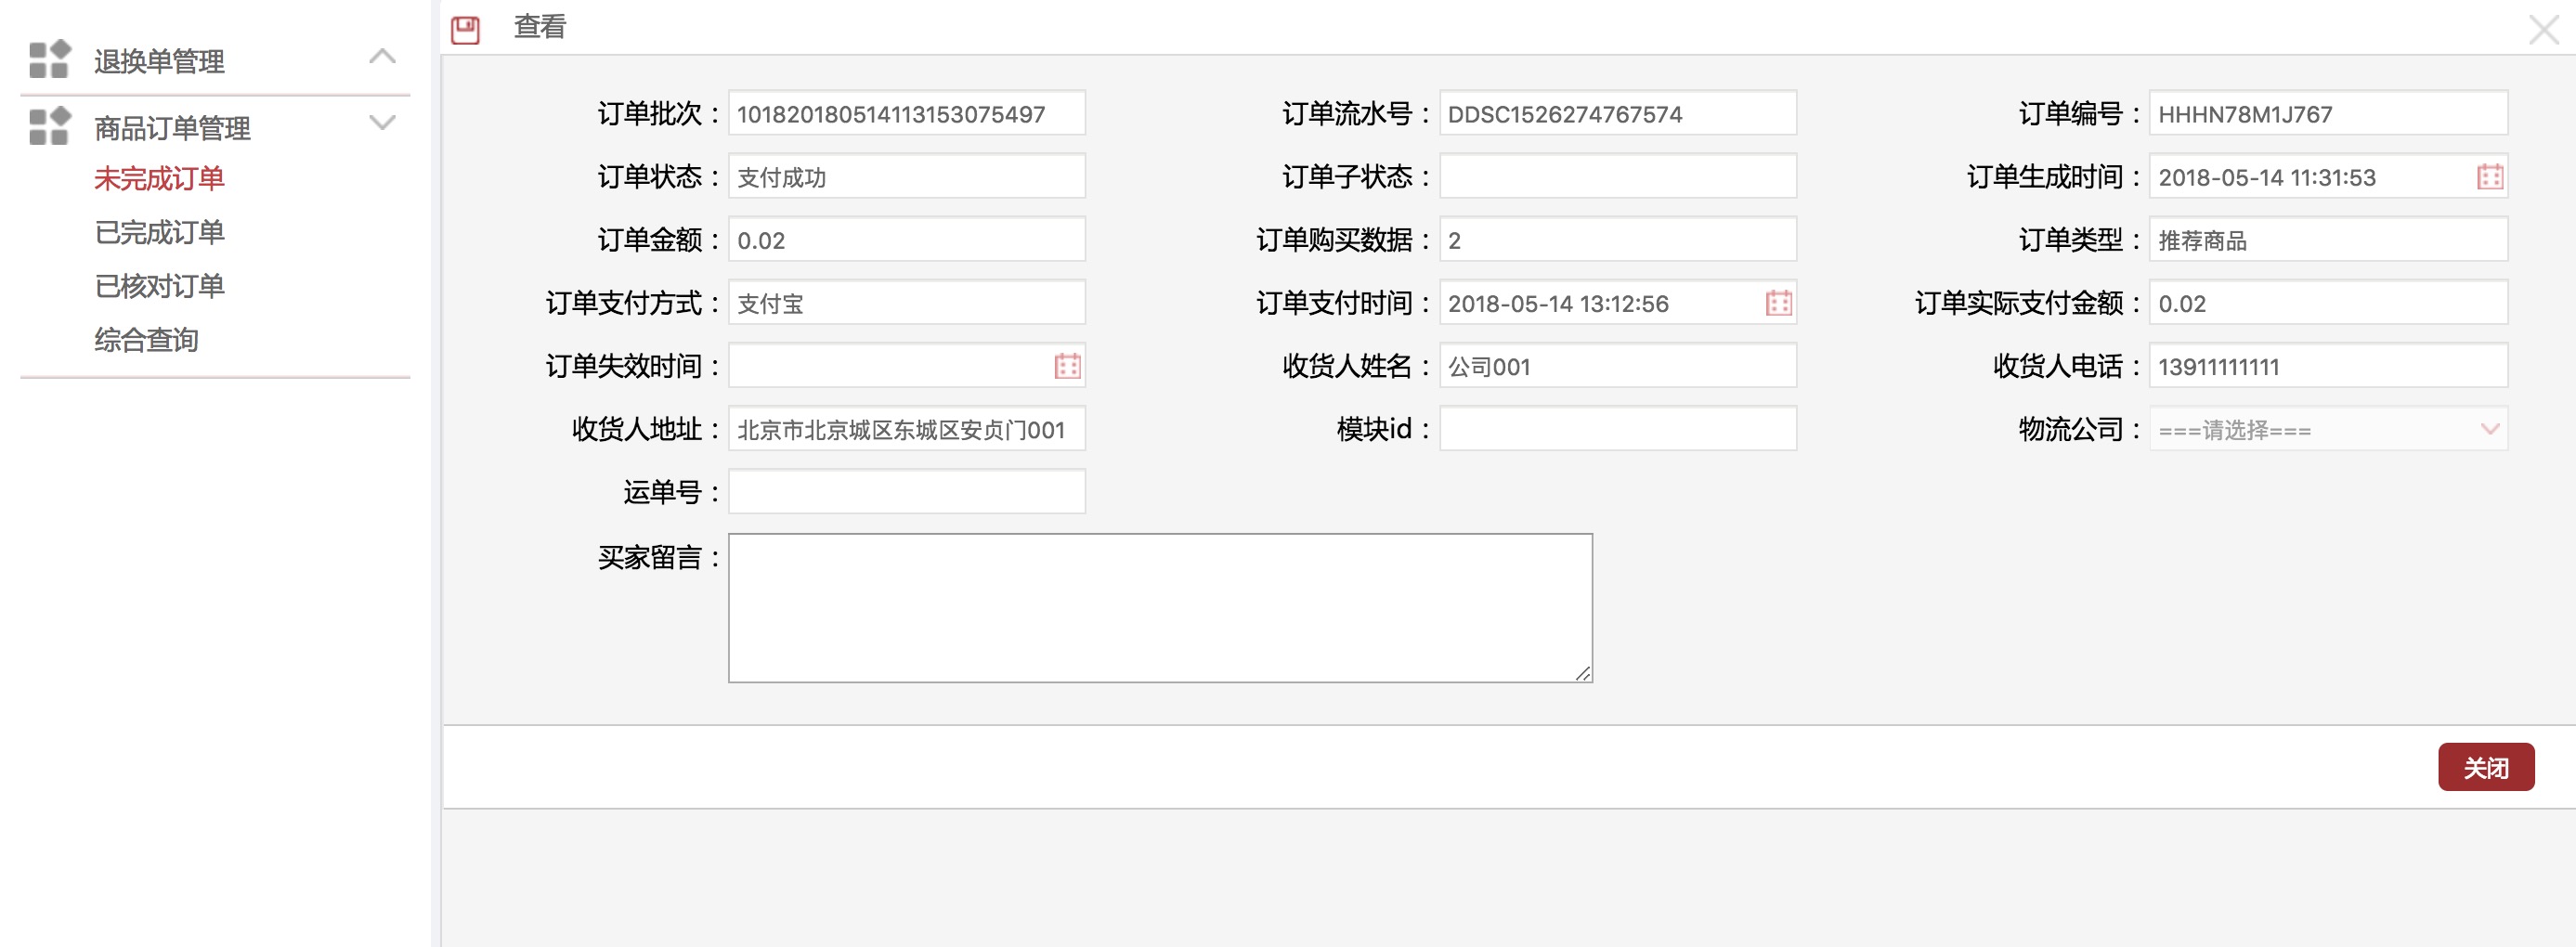
Task: Open 未完成订单 menu item
Action: point(159,179)
